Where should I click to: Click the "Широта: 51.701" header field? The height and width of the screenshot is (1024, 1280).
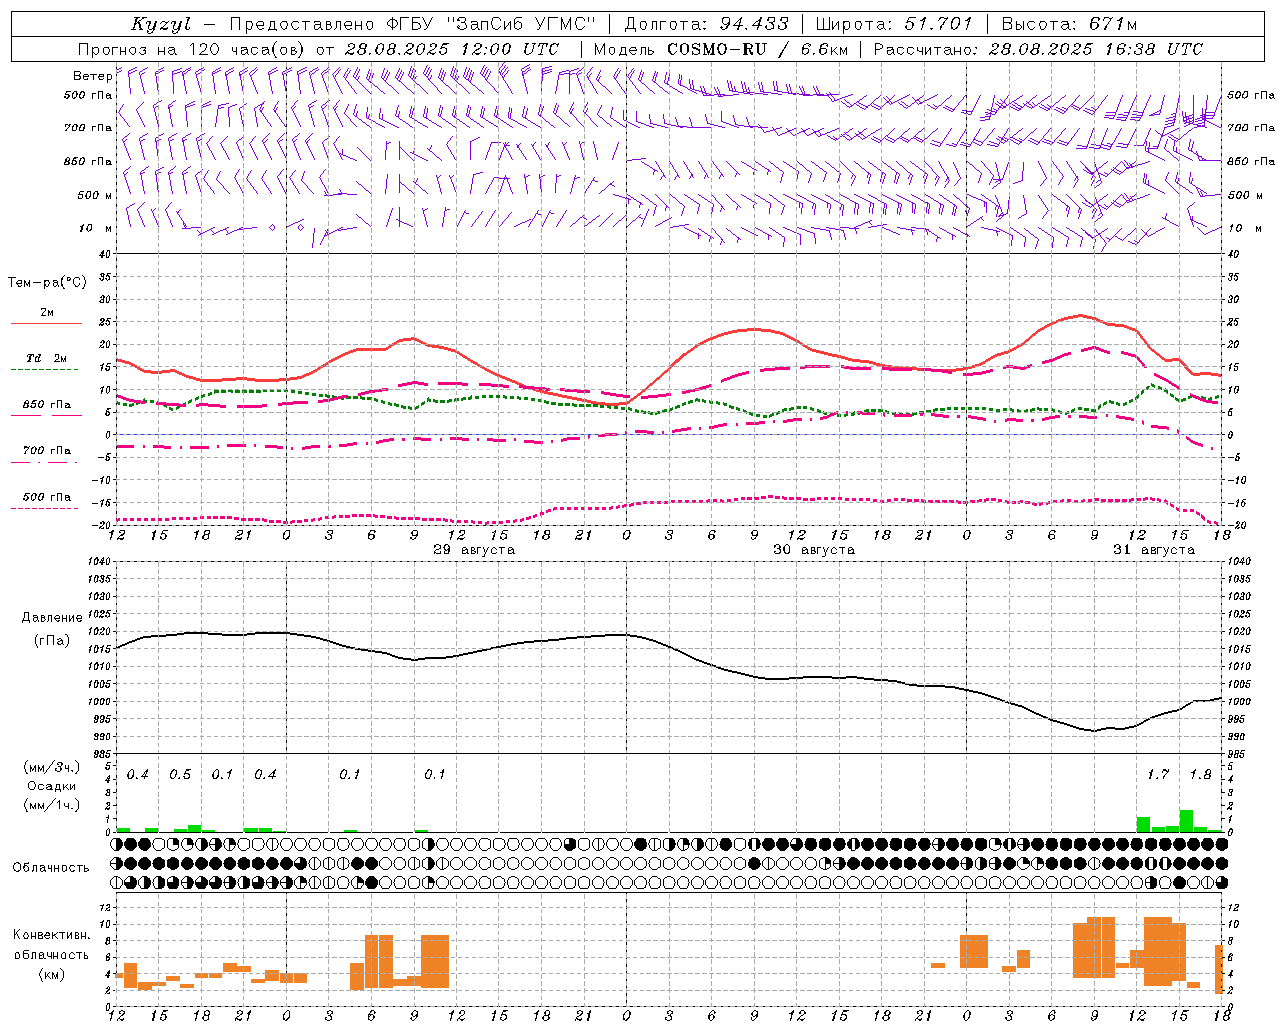point(894,24)
